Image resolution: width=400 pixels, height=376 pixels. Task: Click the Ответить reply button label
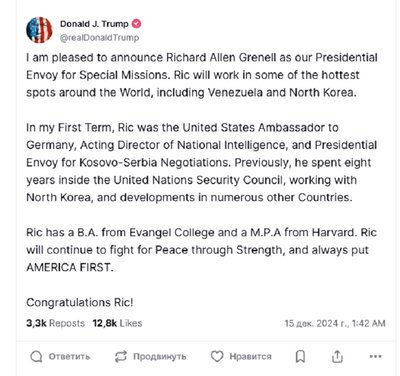coord(69,356)
